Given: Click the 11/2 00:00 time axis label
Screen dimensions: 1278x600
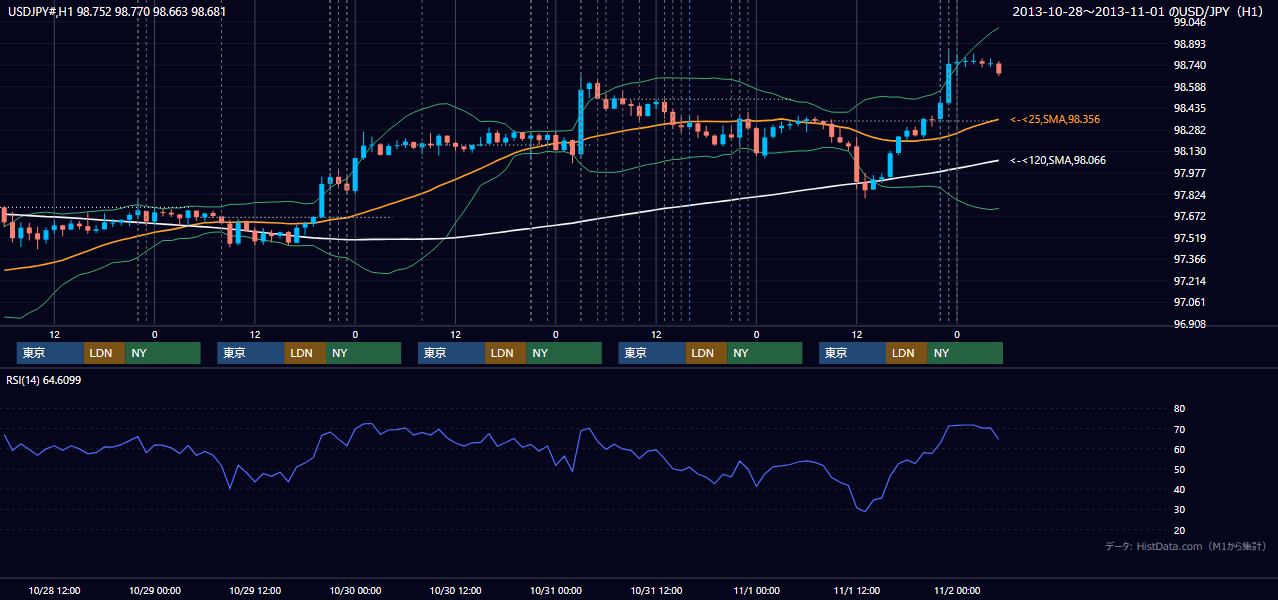Looking at the screenshot, I should 956,590.
